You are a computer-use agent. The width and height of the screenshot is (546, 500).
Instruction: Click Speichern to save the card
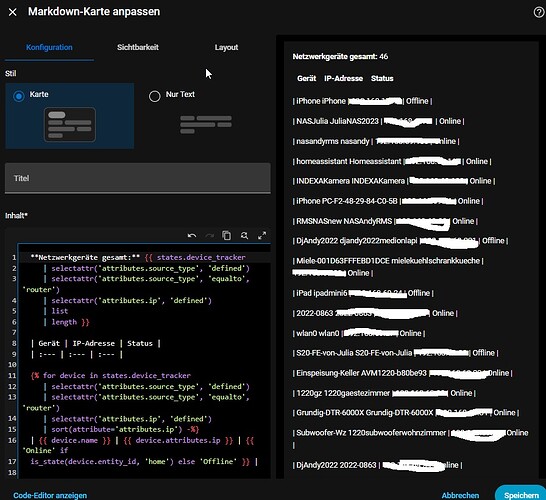click(521, 495)
